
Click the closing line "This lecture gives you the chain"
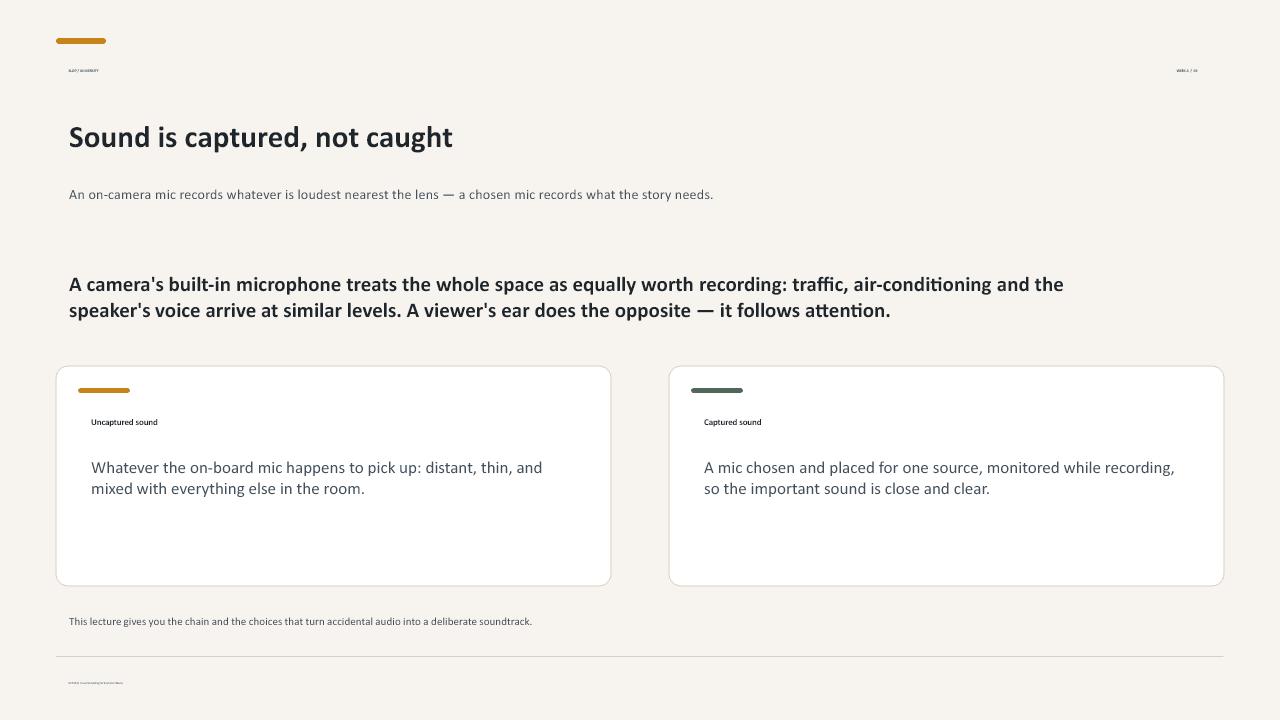click(300, 622)
